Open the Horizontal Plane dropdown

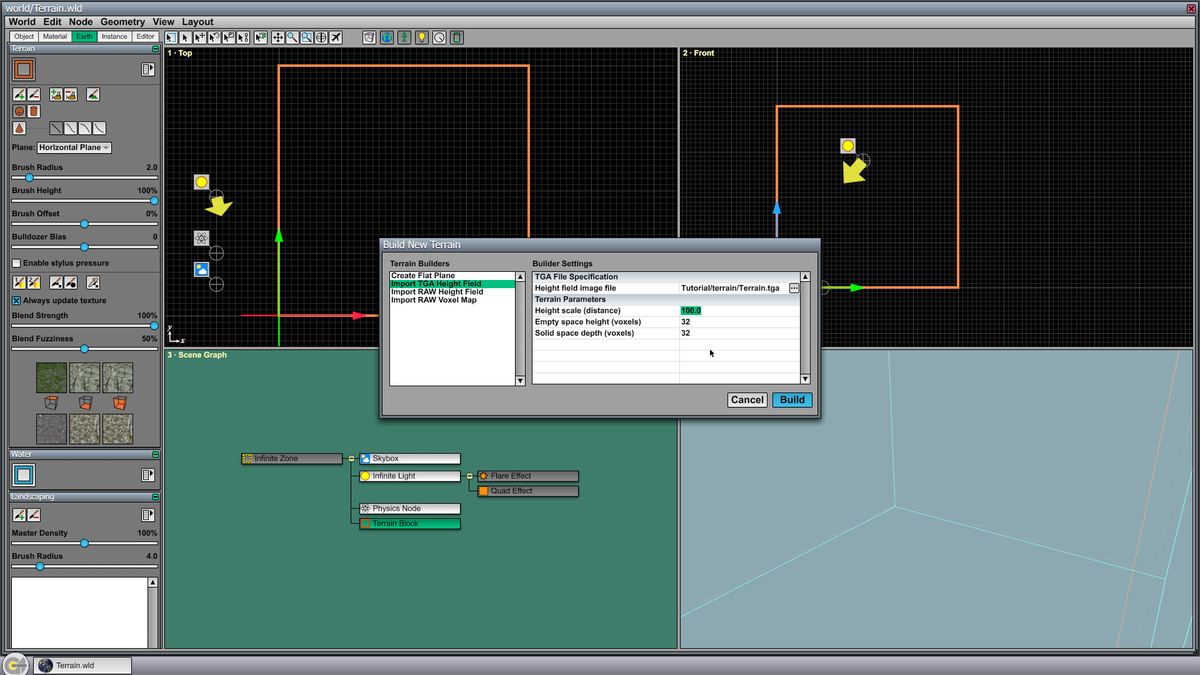pos(72,147)
